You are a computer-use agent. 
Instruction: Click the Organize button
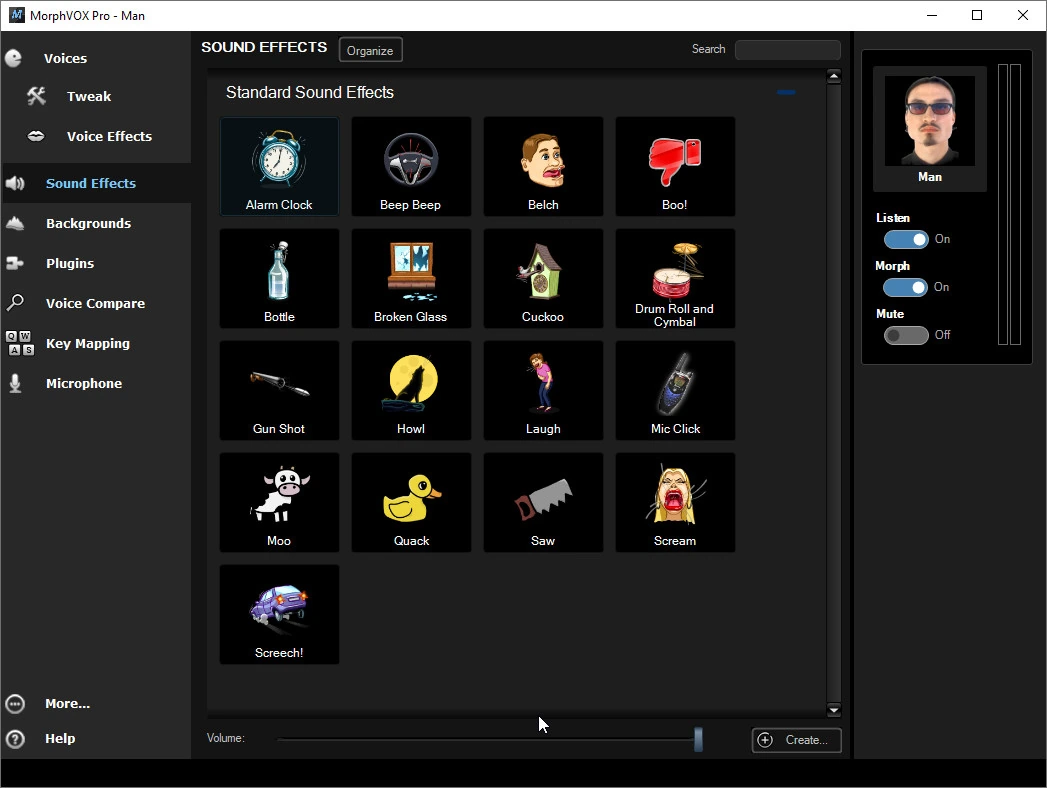[371, 50]
